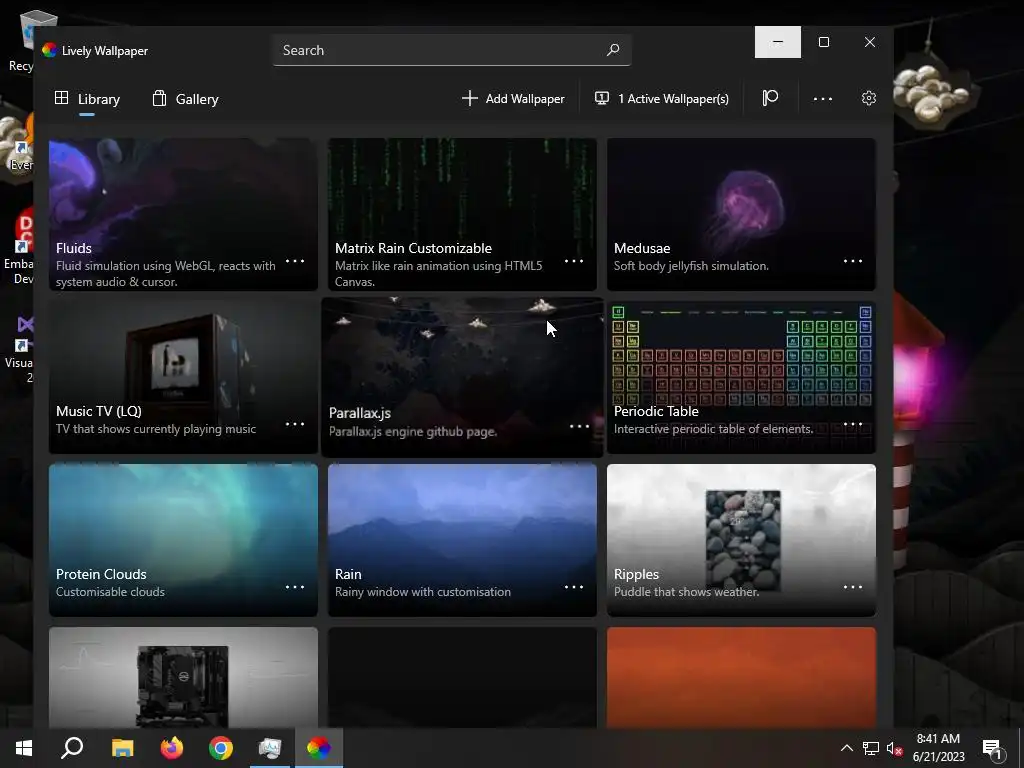Minimize the Lively Wallpaper window
The image size is (1024, 768).
[x=778, y=42]
